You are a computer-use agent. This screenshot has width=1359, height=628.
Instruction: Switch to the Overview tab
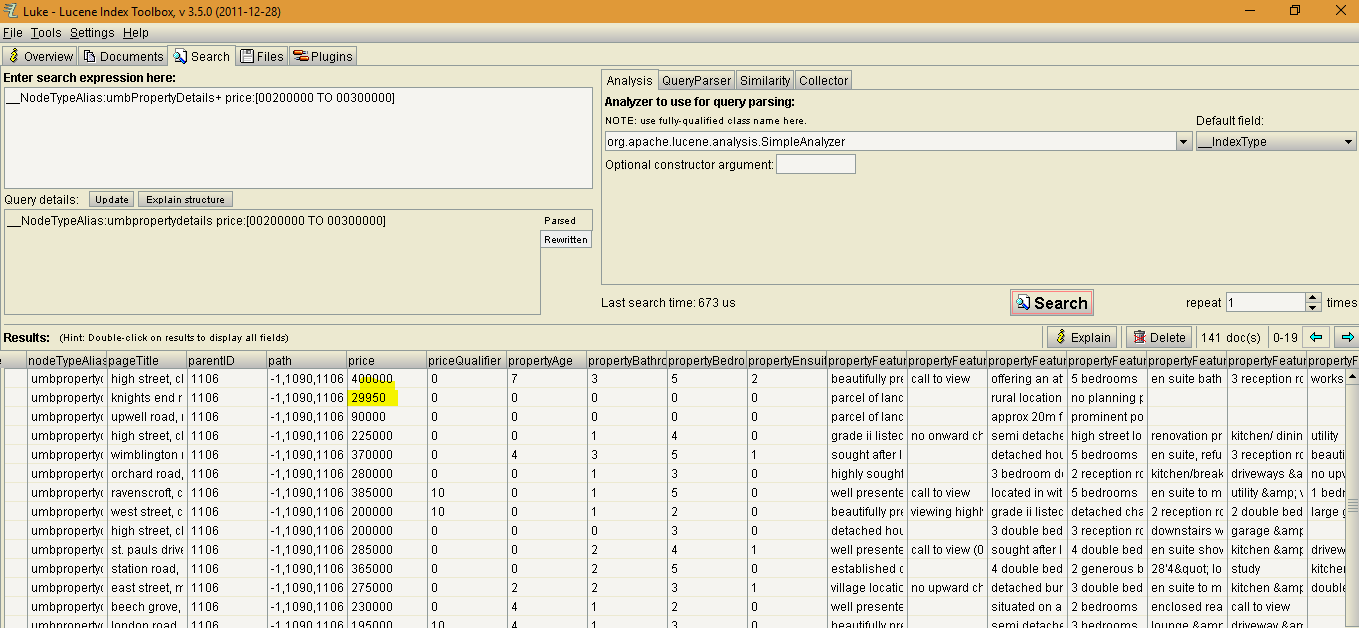[40, 56]
